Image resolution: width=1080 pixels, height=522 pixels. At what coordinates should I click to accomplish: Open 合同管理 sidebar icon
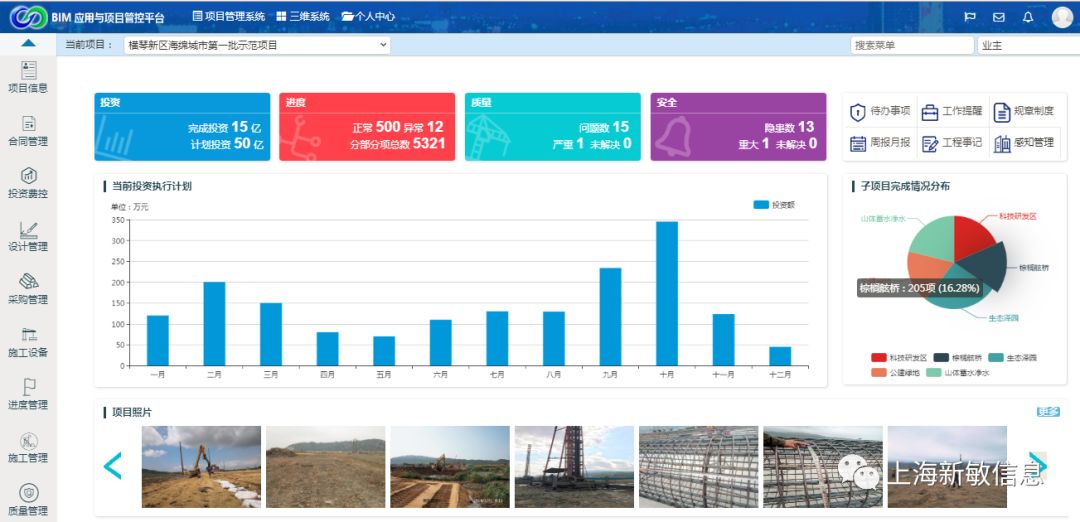coord(28,130)
